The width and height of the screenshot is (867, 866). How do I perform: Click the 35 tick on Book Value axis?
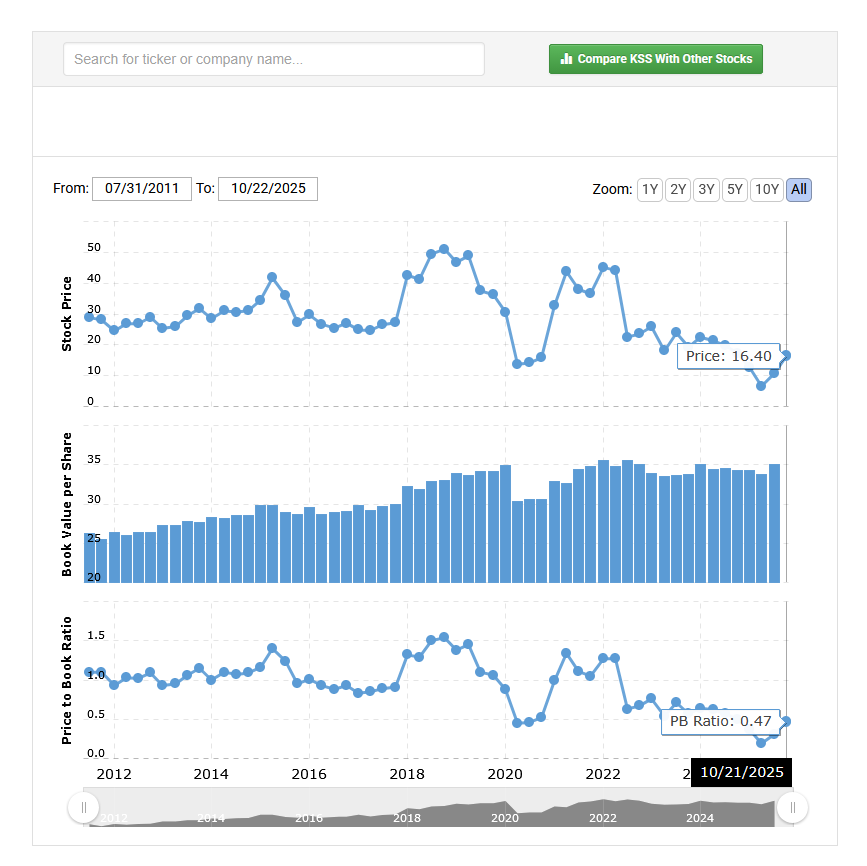coord(94,460)
